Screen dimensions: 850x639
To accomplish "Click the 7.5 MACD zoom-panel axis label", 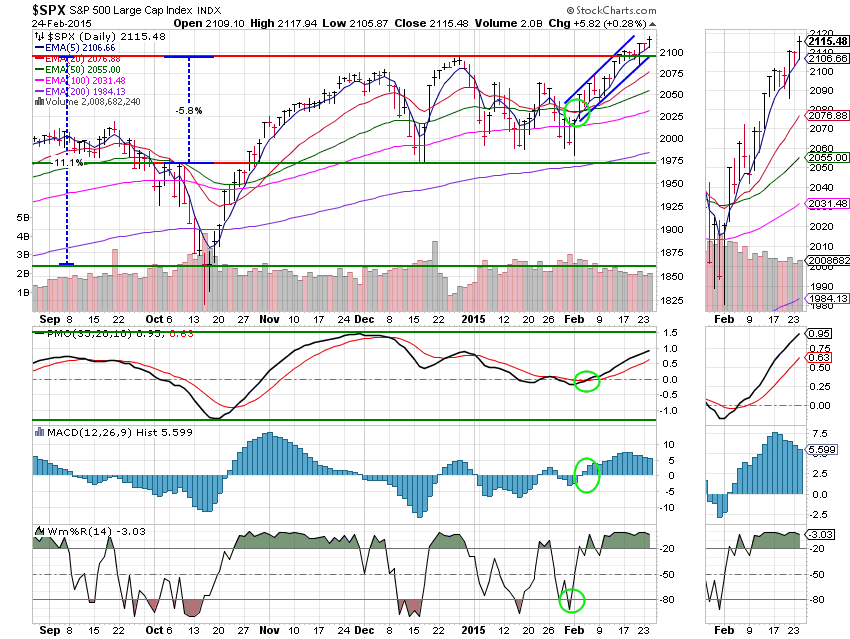I will coord(820,433).
